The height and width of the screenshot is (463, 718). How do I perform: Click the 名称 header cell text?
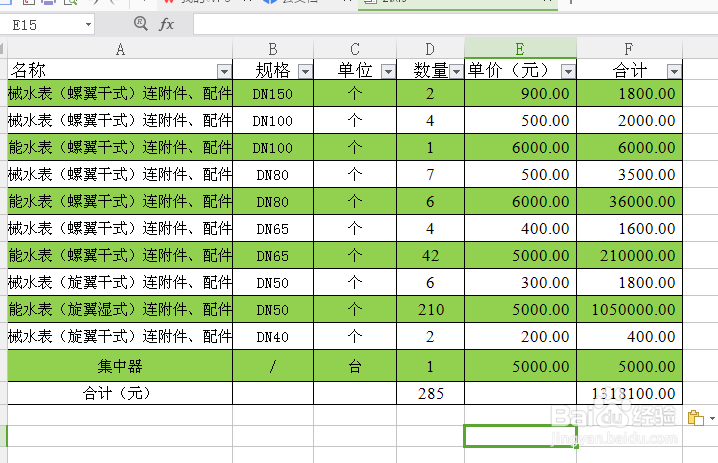tap(28, 71)
